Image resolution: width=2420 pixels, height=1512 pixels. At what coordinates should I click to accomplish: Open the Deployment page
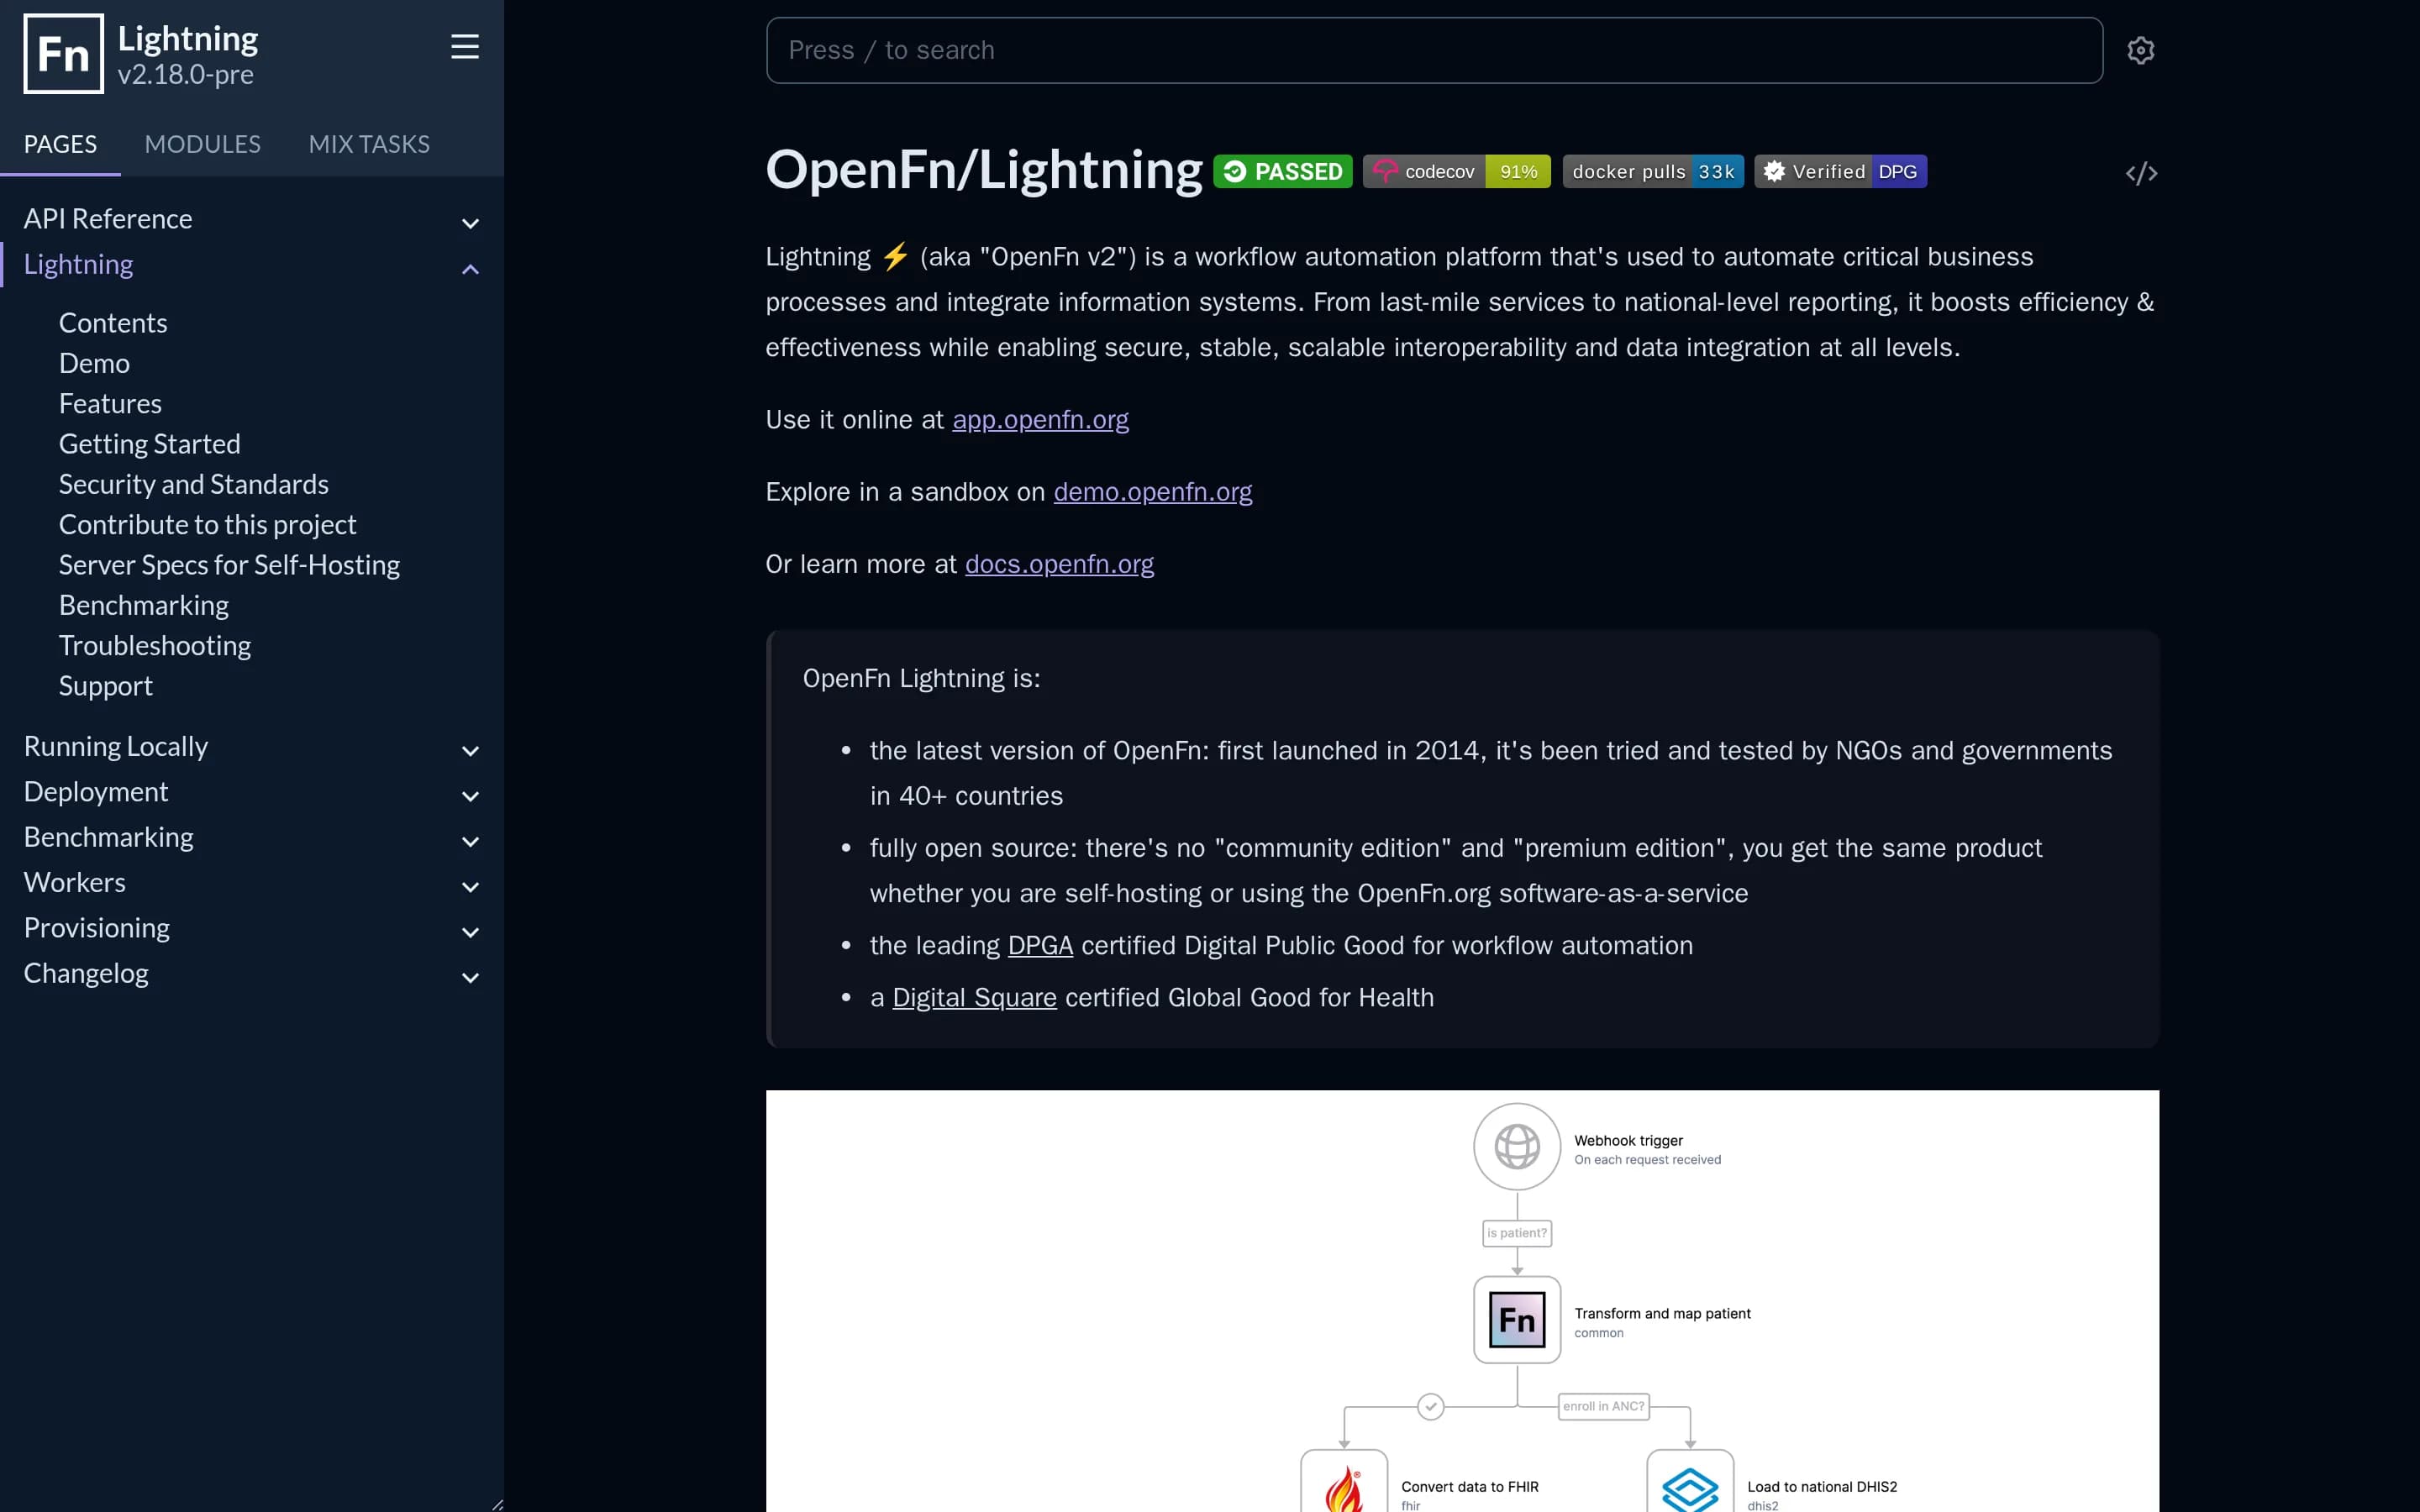point(96,792)
